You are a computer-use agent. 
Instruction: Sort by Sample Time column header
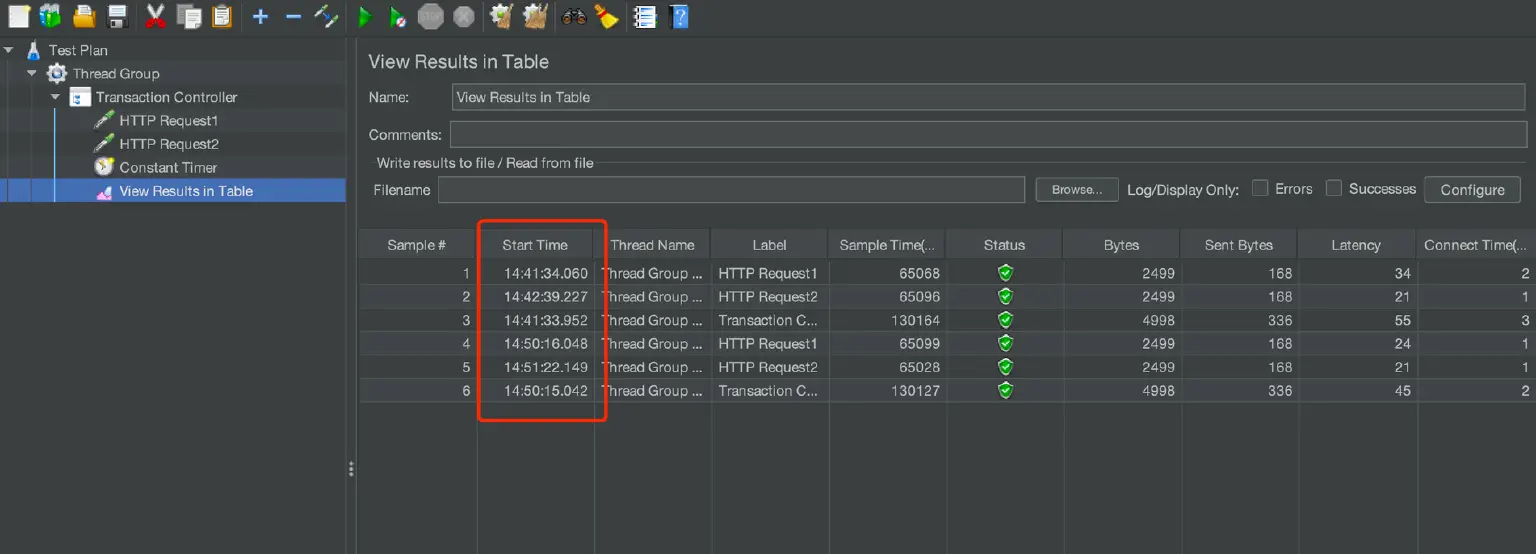click(887, 245)
